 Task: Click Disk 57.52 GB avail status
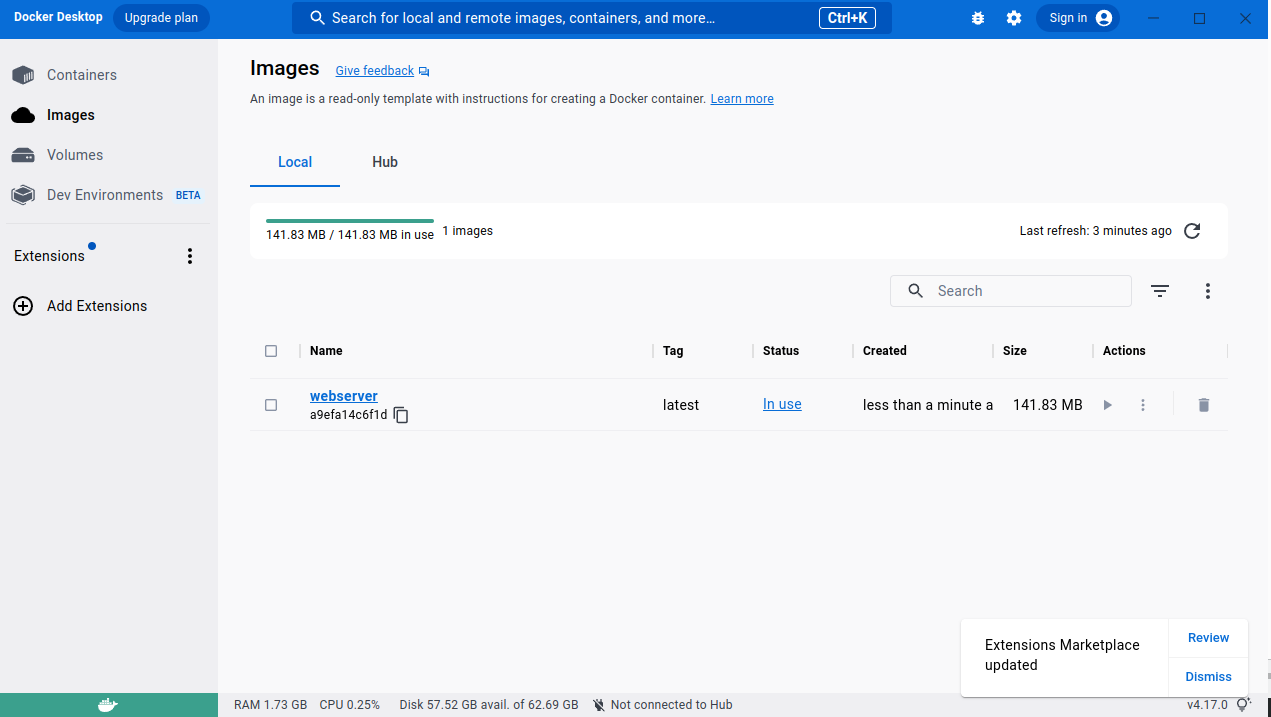pyautogui.click(x=489, y=705)
